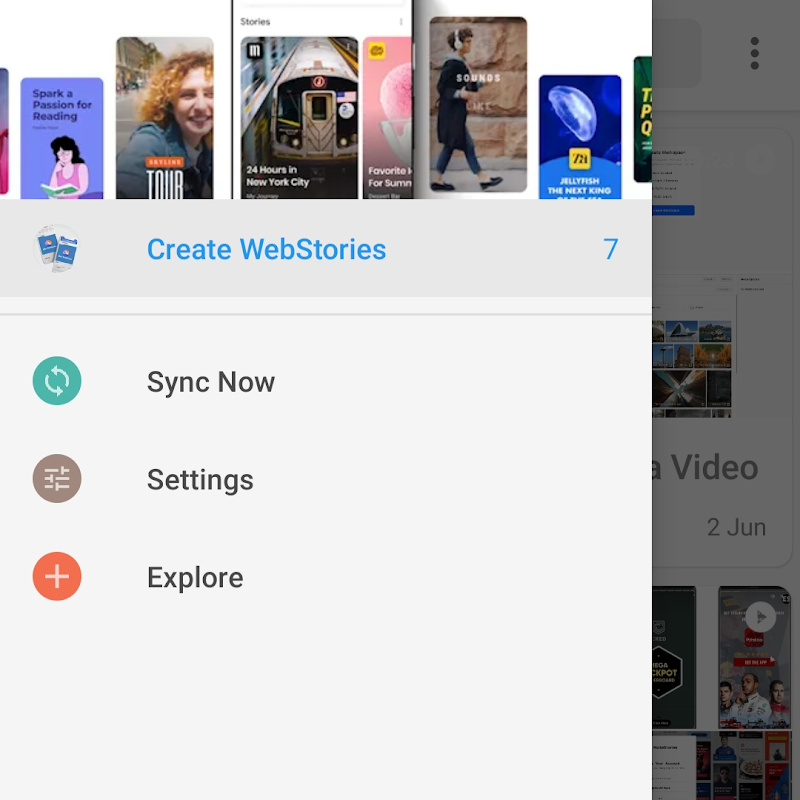Open the three-dot overflow menu
Image resolution: width=800 pixels, height=800 pixels.
click(x=755, y=53)
